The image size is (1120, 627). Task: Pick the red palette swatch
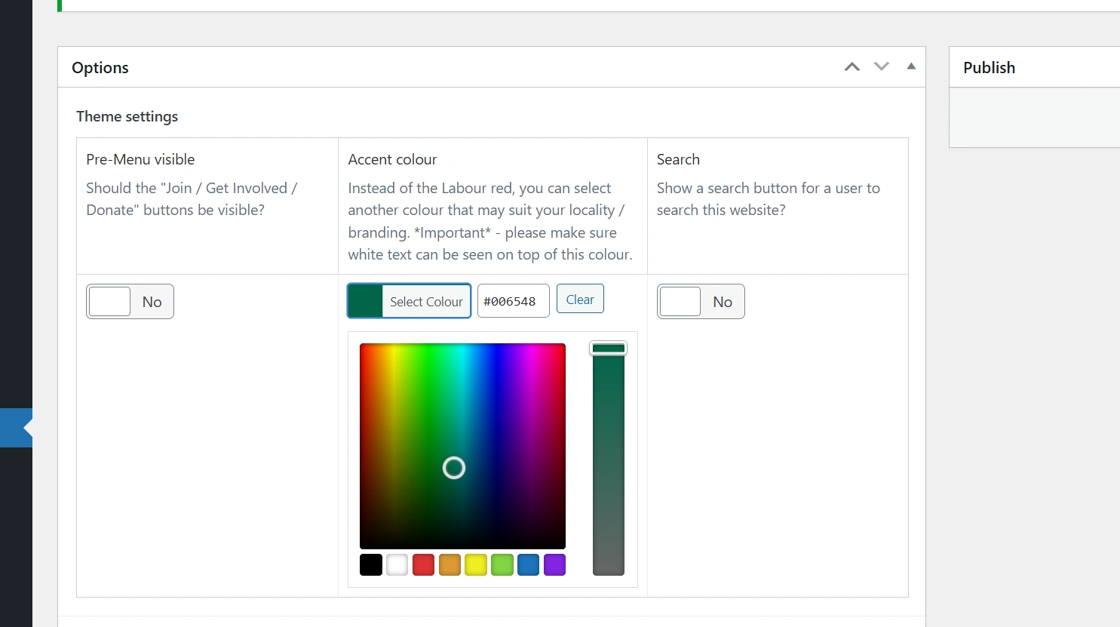[424, 565]
